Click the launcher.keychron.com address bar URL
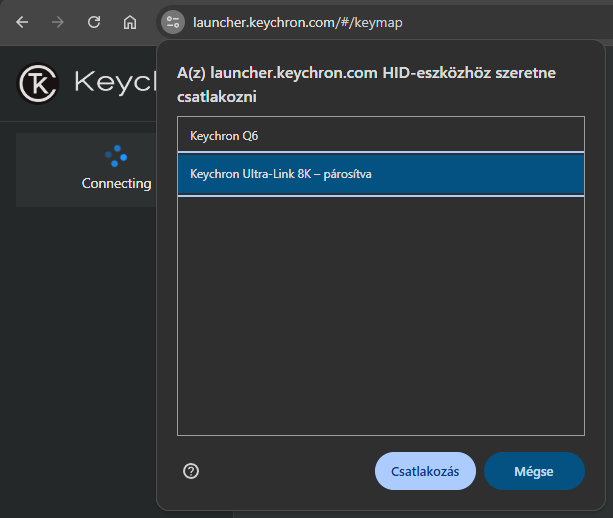Viewport: 613px width, 518px height. coord(298,23)
